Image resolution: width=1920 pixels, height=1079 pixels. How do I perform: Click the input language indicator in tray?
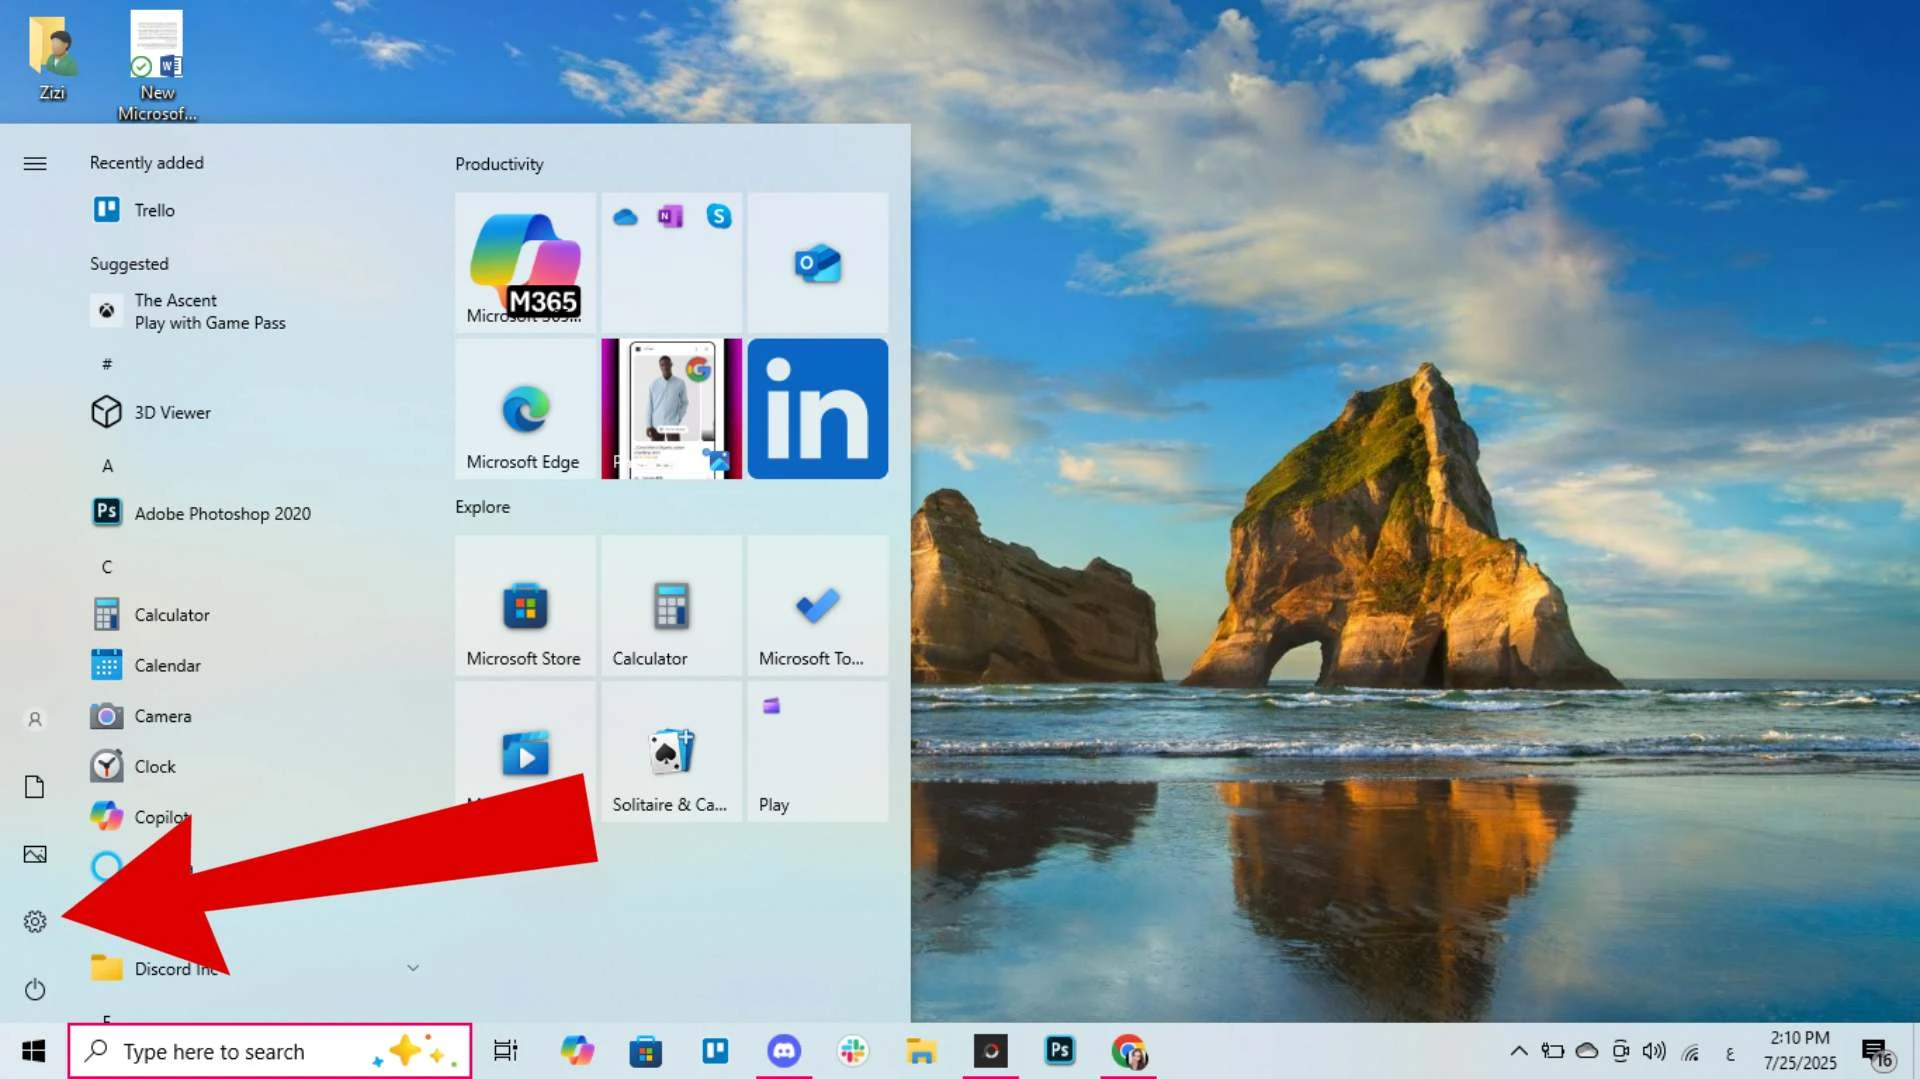coord(1730,1053)
